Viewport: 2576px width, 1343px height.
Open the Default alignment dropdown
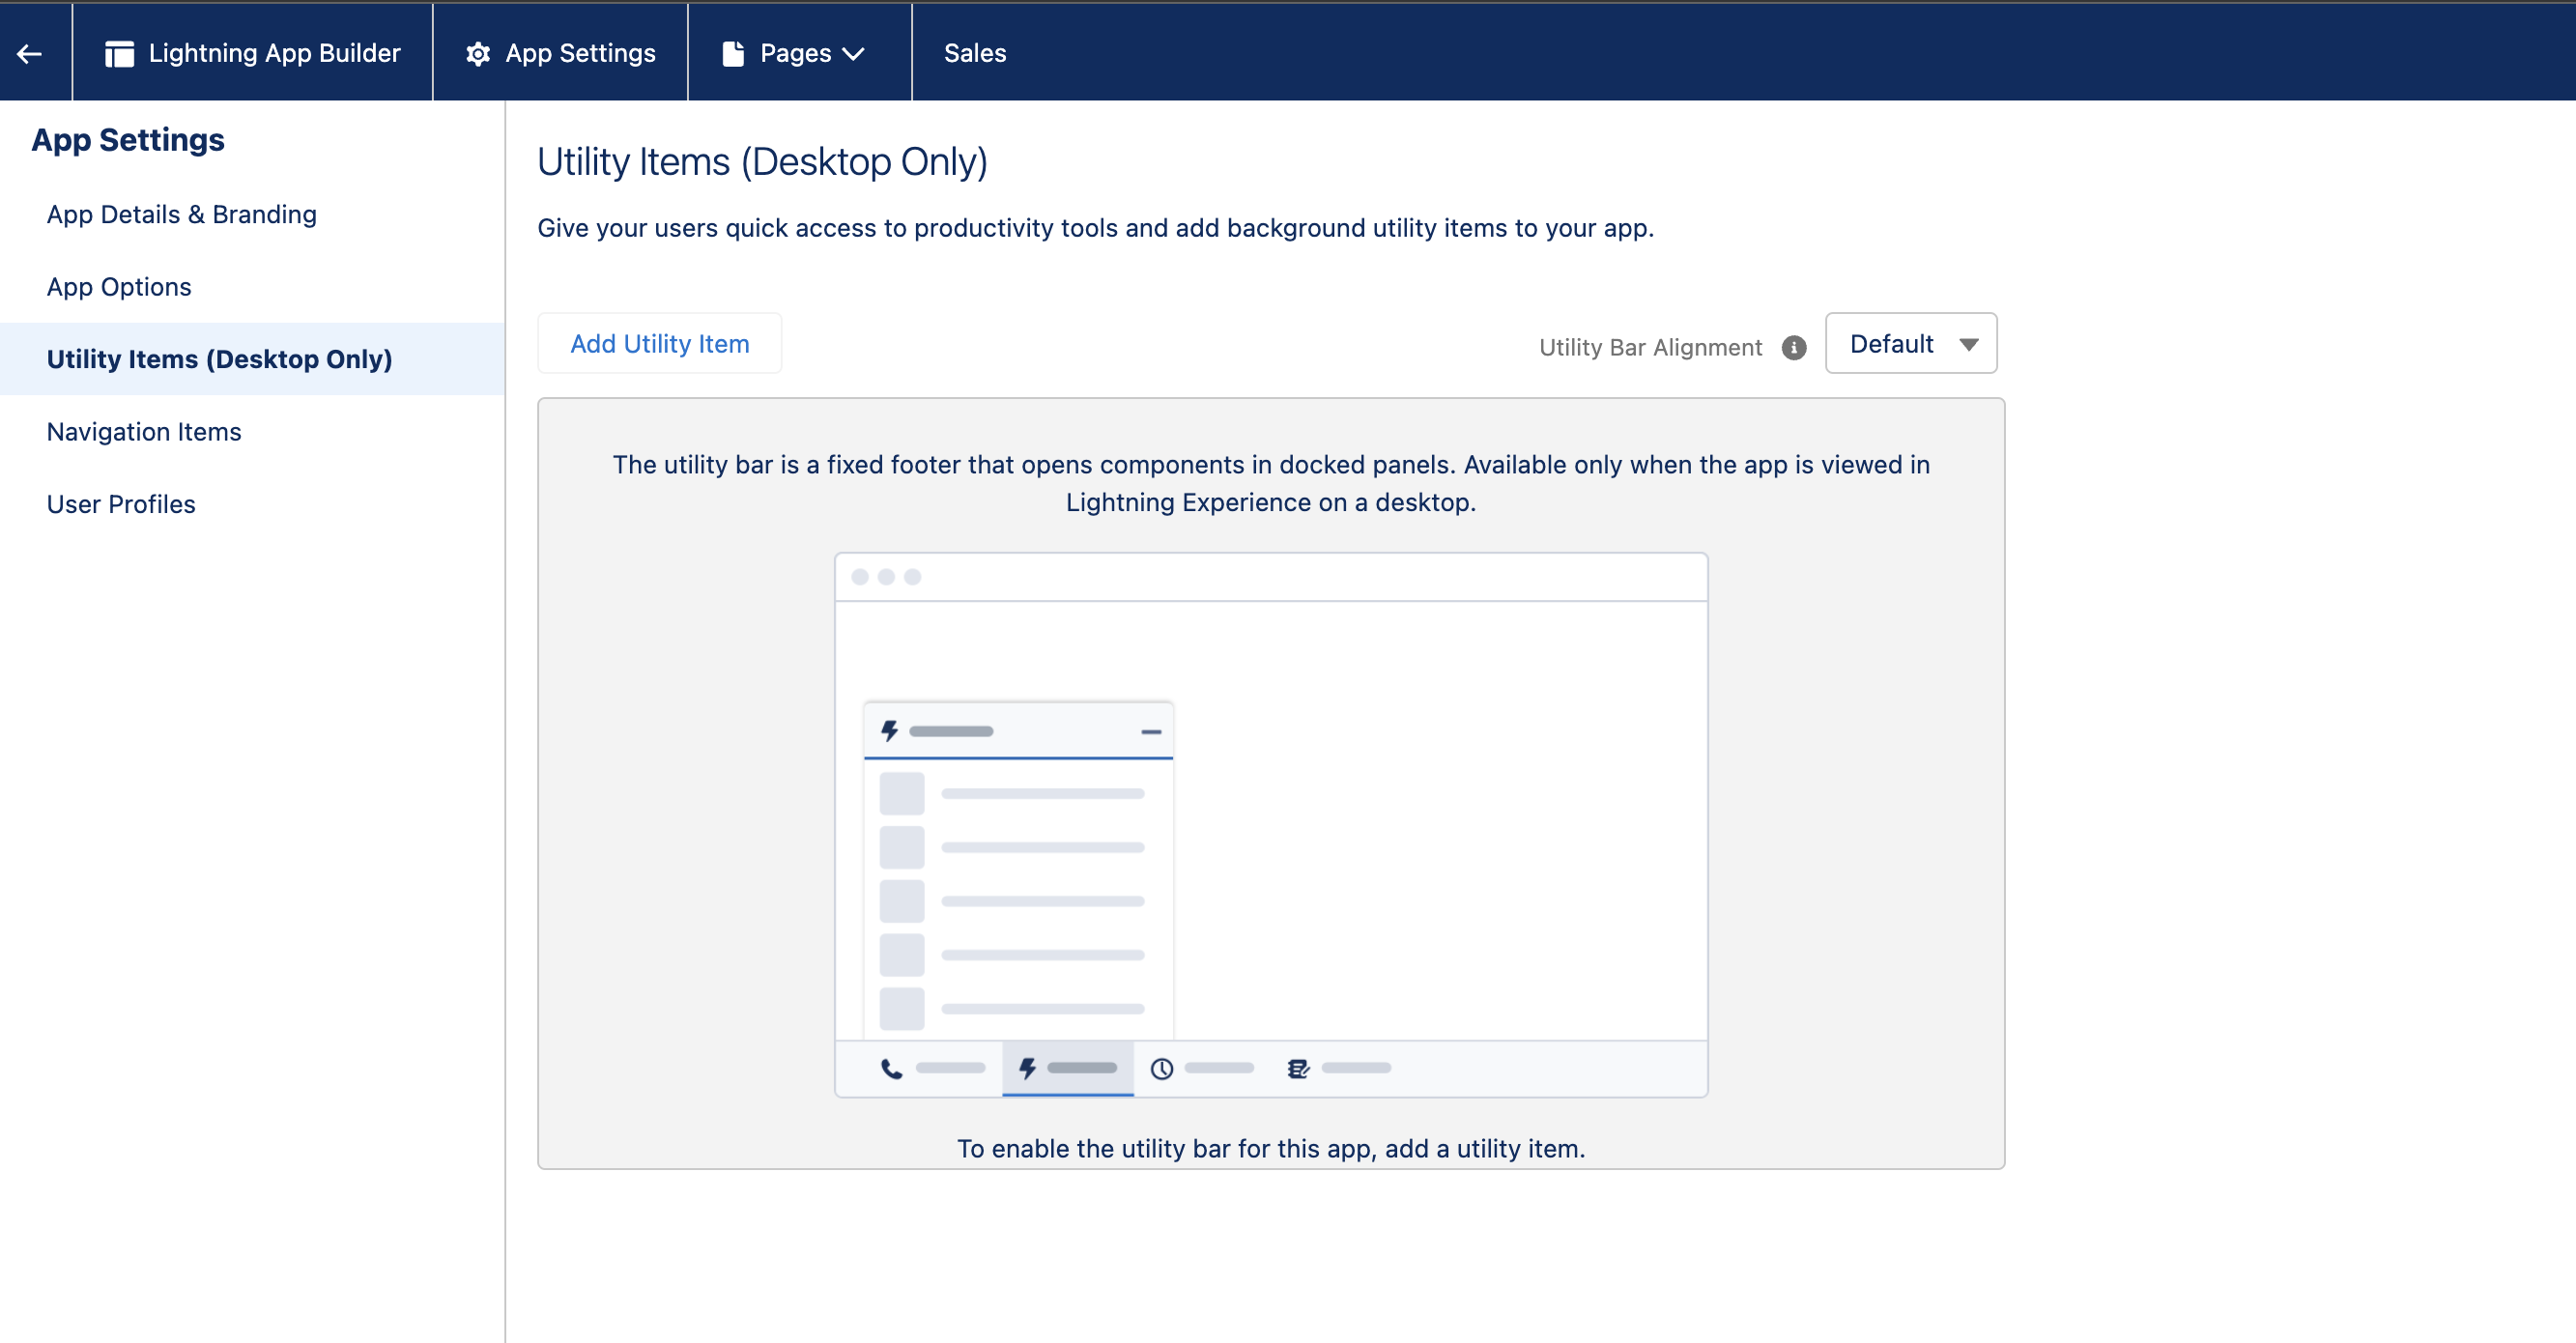pos(1911,343)
